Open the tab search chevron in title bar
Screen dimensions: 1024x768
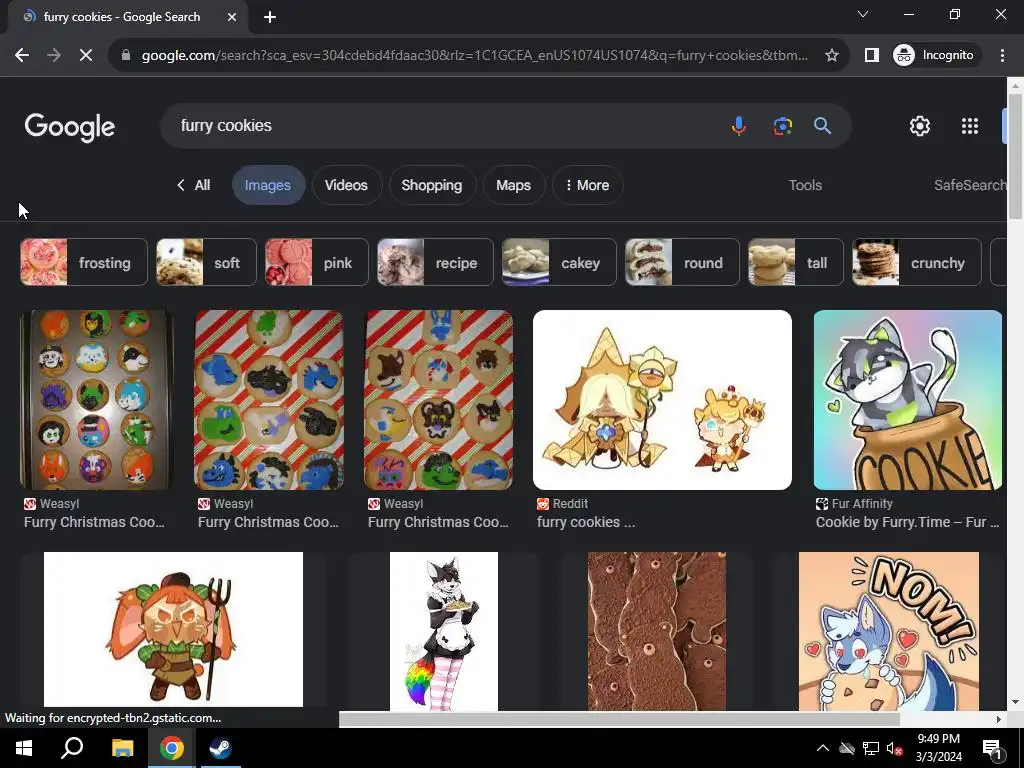[x=863, y=14]
